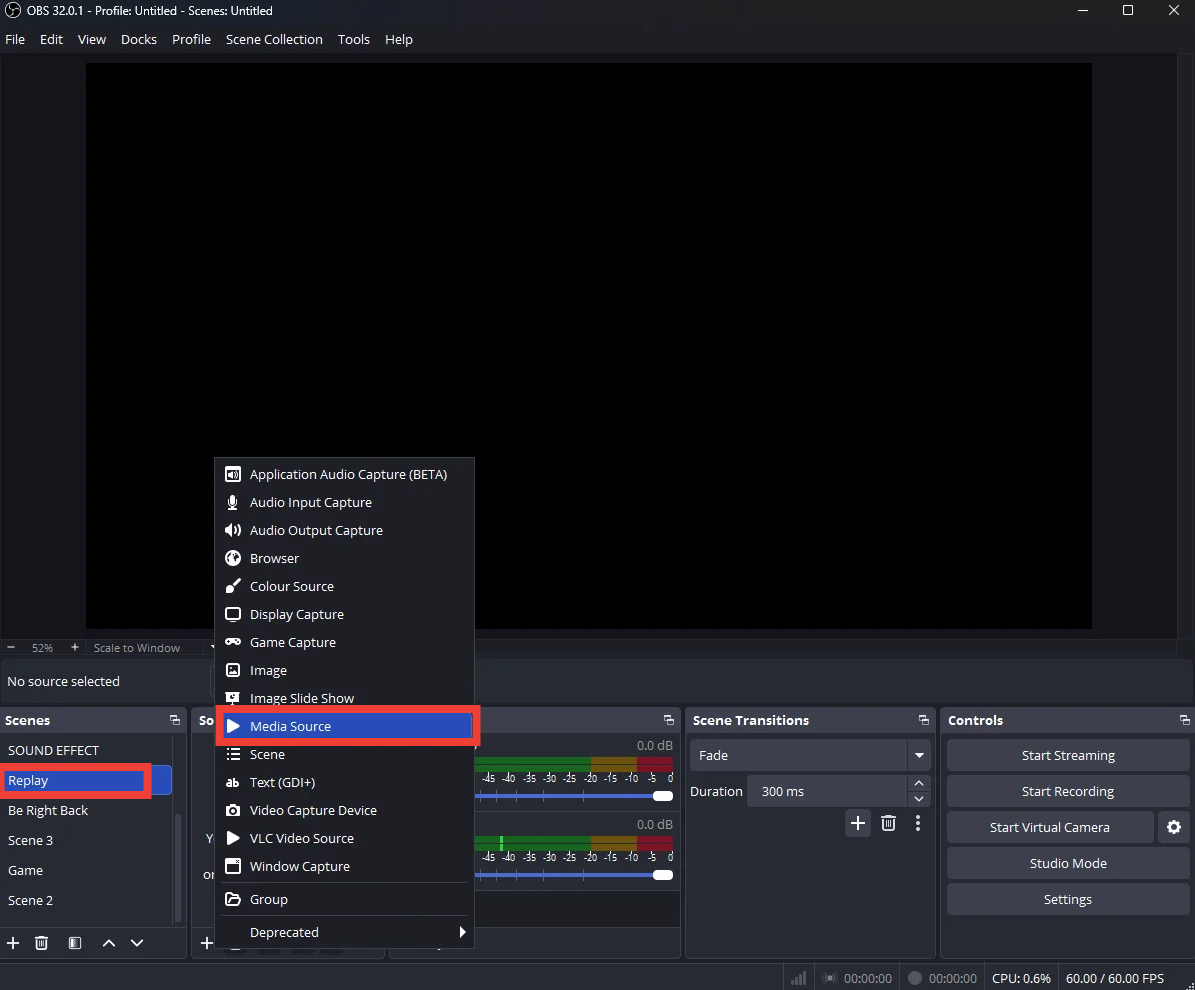The image size is (1195, 990).
Task: Choose Audio Output Capture source
Action: coord(344,530)
